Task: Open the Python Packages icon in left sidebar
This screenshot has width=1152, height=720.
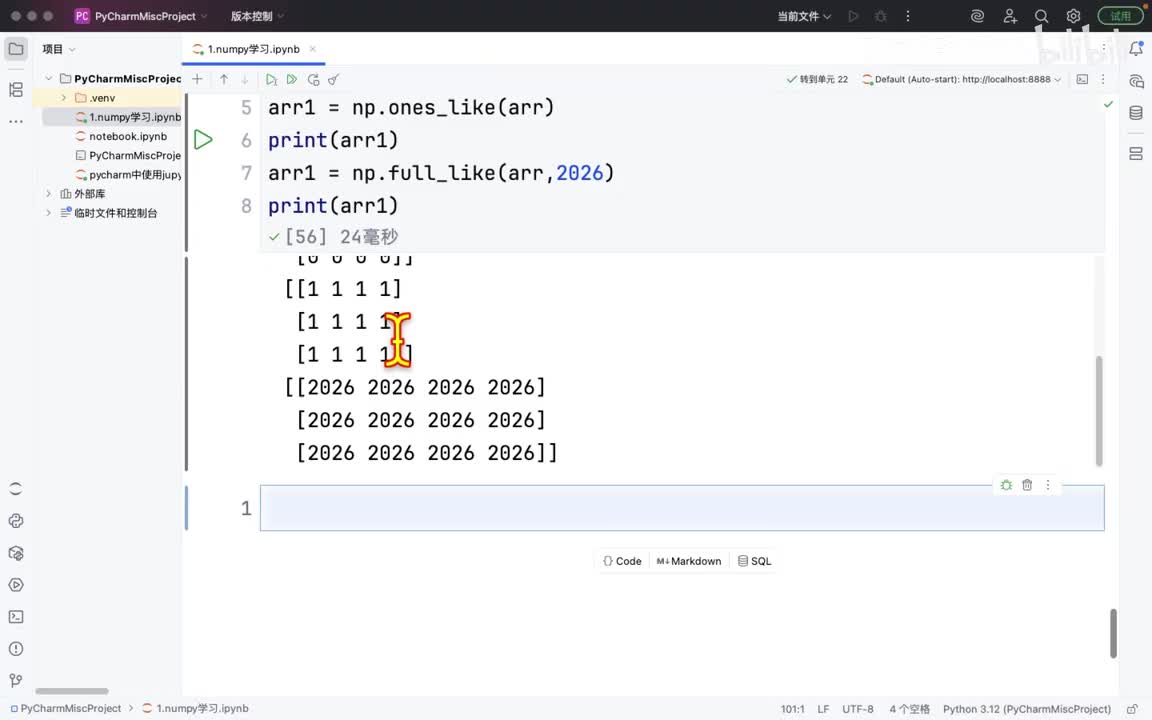Action: 16,553
